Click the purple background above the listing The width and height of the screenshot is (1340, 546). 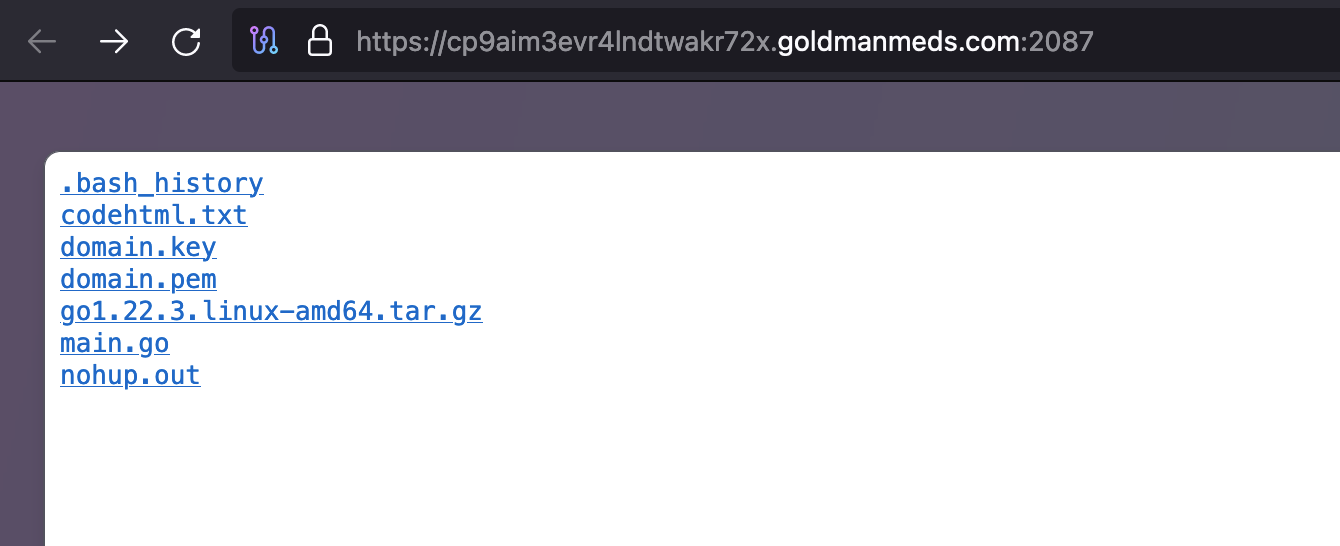[x=670, y=115]
